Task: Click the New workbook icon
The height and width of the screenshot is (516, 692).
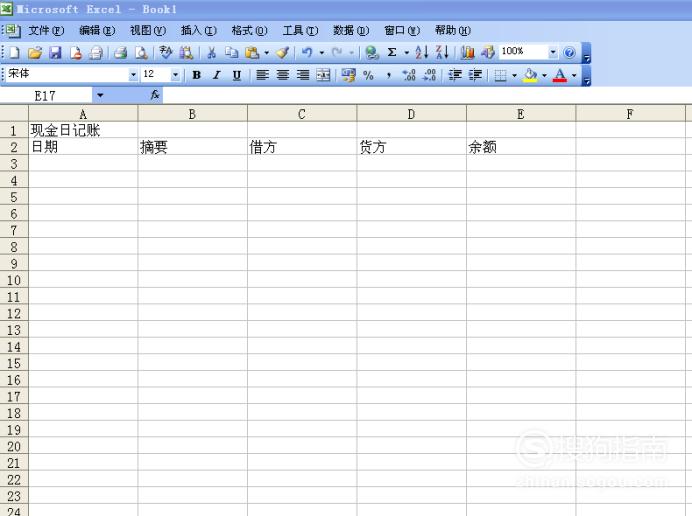Action: 14,53
